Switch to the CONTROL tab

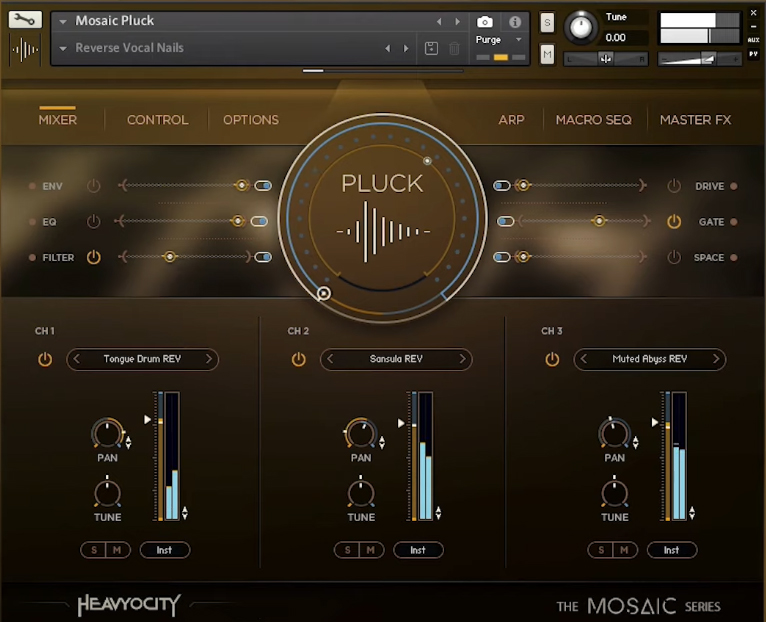[157, 120]
